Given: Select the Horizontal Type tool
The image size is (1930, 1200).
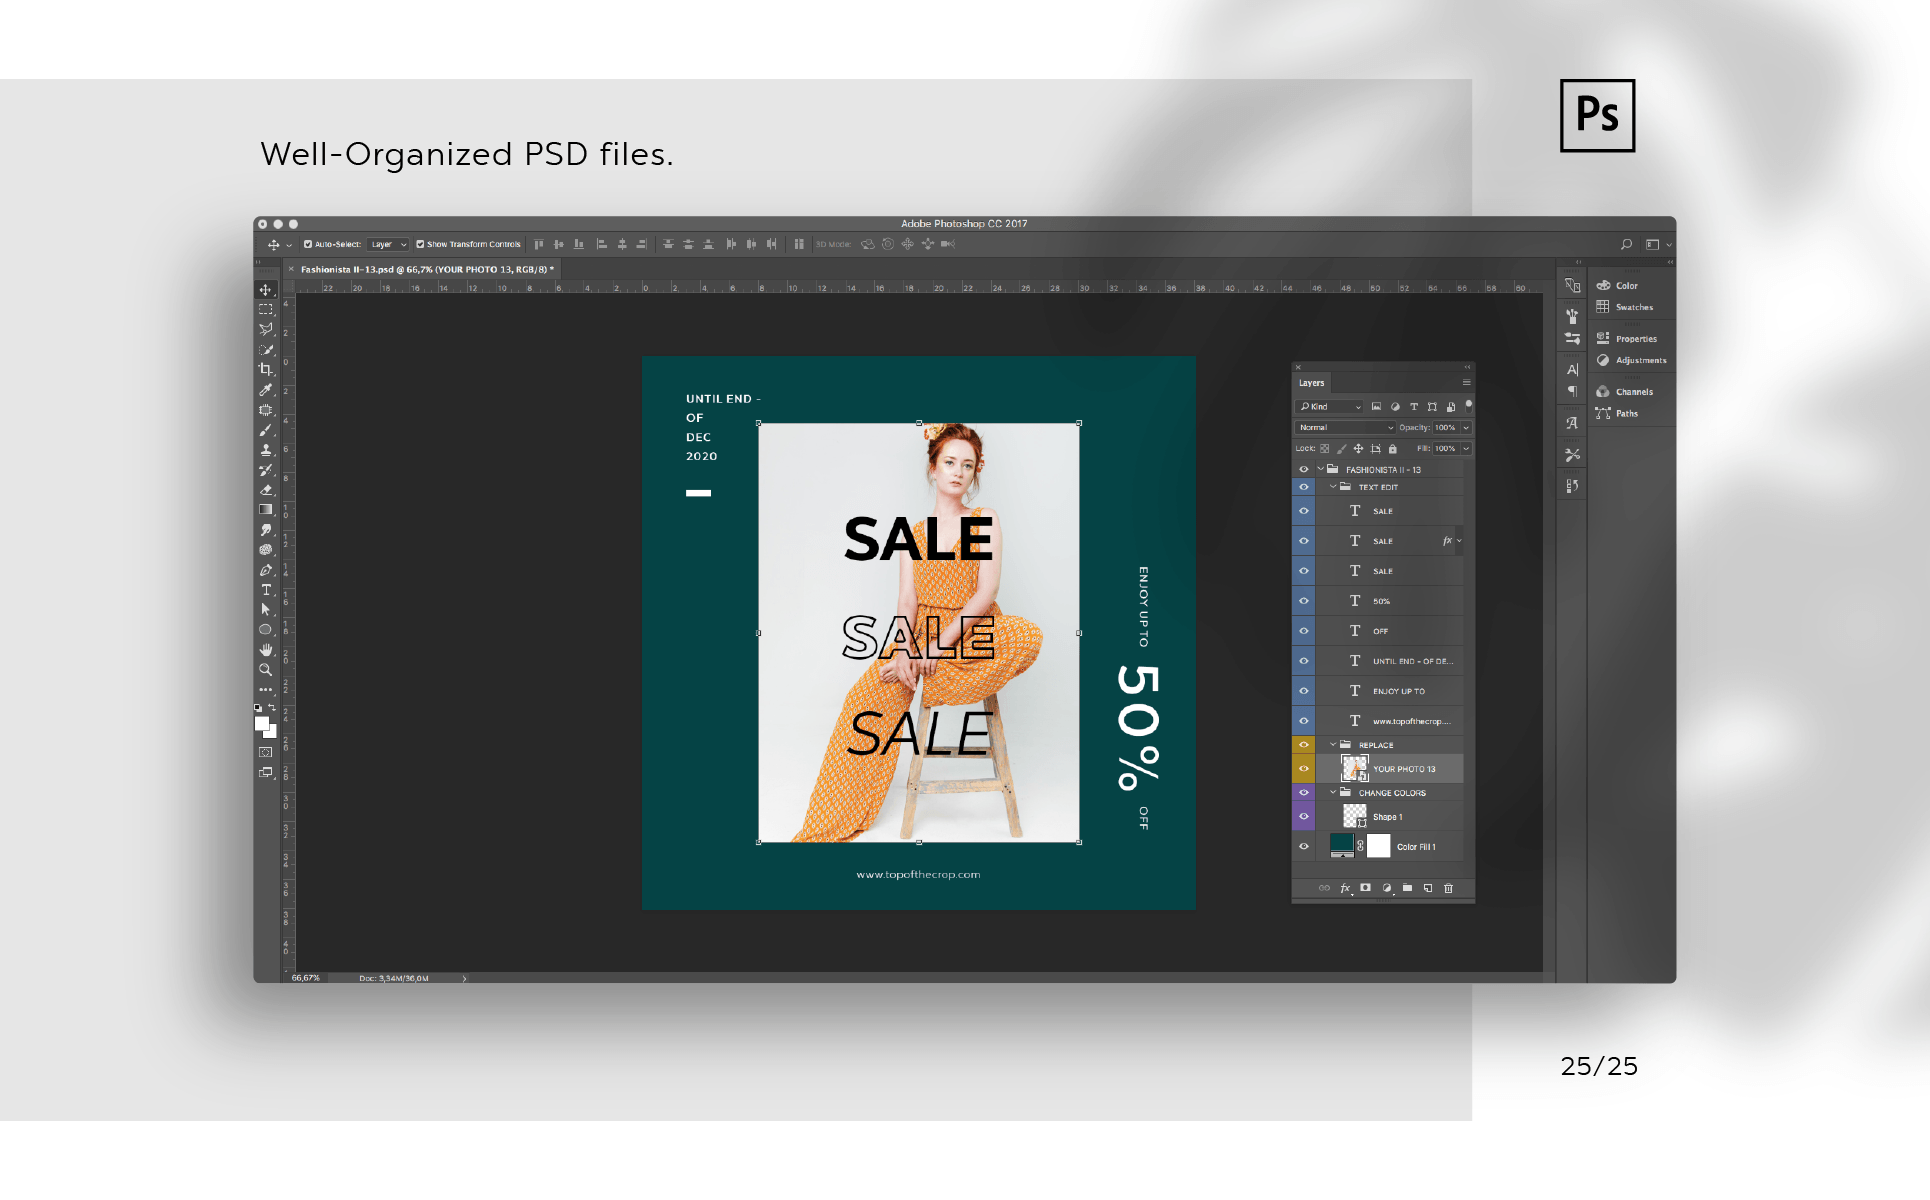Looking at the screenshot, I should pos(266,590).
